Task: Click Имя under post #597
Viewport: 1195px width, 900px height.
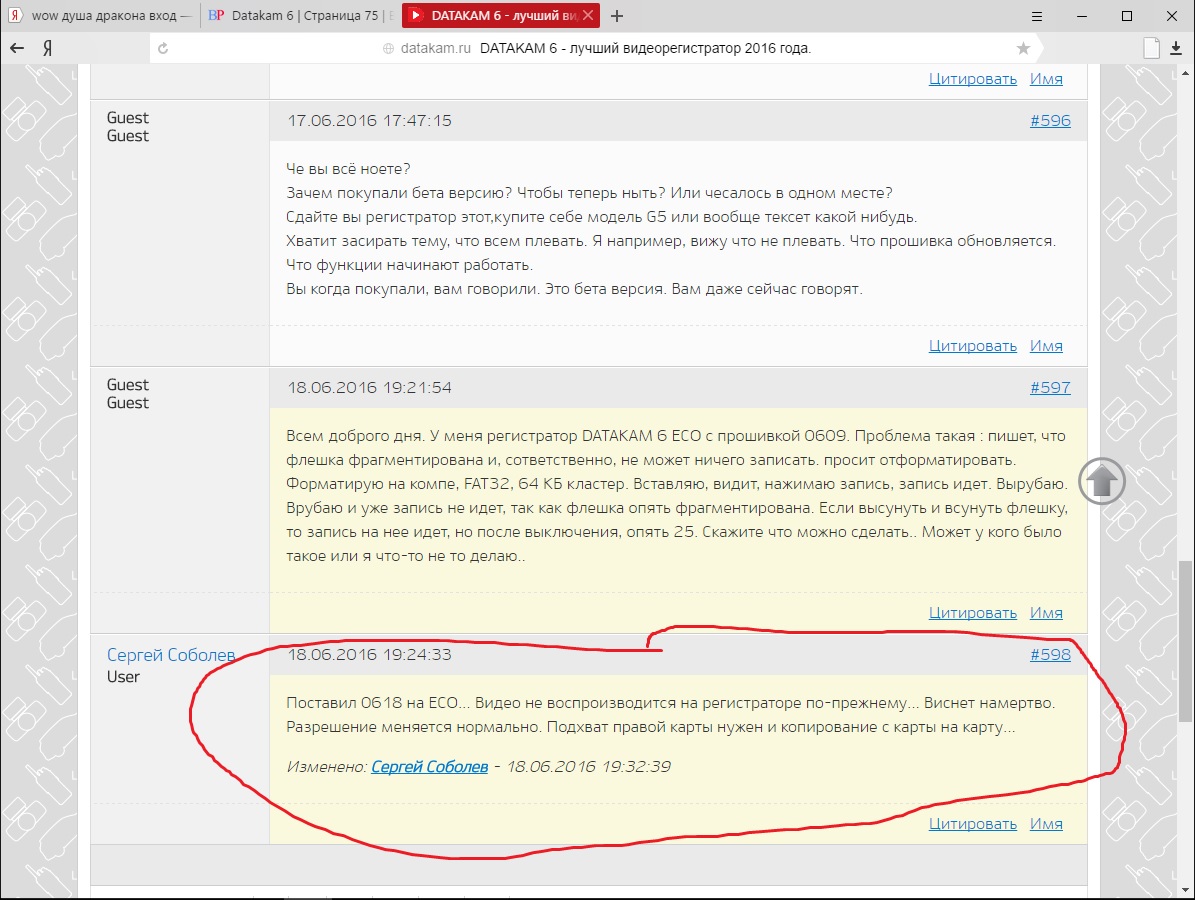Action: point(1046,613)
